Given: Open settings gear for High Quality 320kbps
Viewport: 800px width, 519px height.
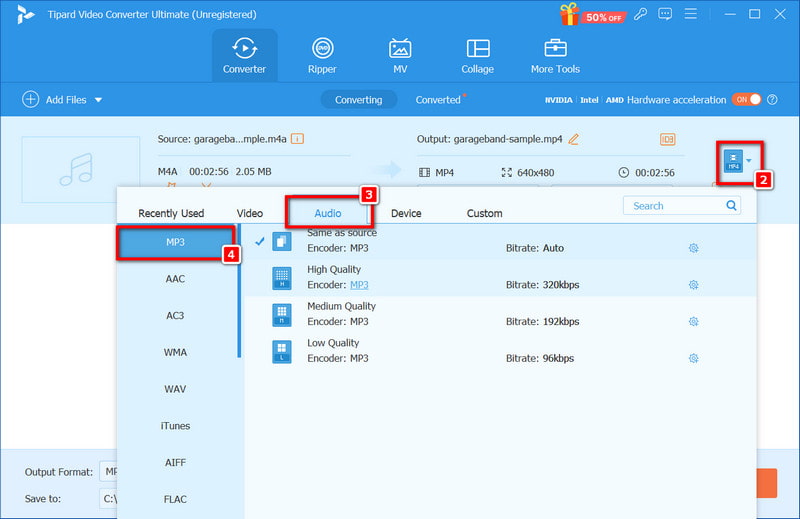Looking at the screenshot, I should pyautogui.click(x=693, y=285).
